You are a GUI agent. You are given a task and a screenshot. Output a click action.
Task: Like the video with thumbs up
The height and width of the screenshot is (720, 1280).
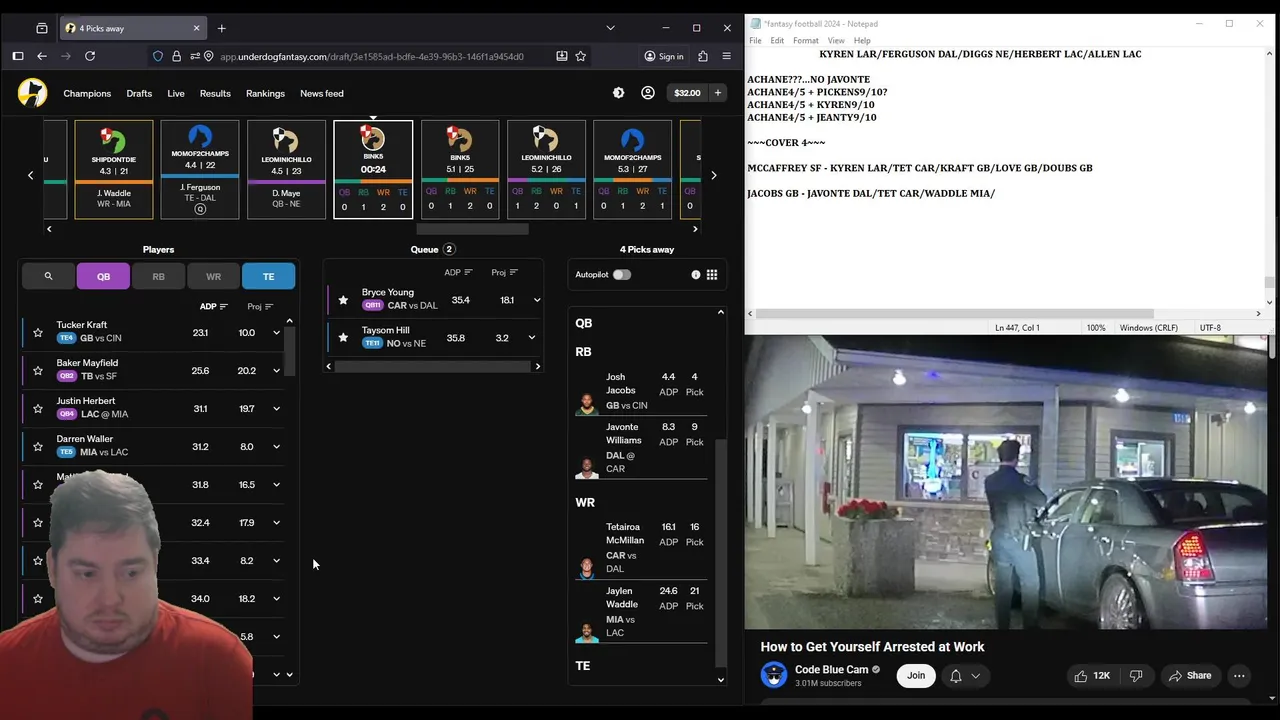[1092, 676]
